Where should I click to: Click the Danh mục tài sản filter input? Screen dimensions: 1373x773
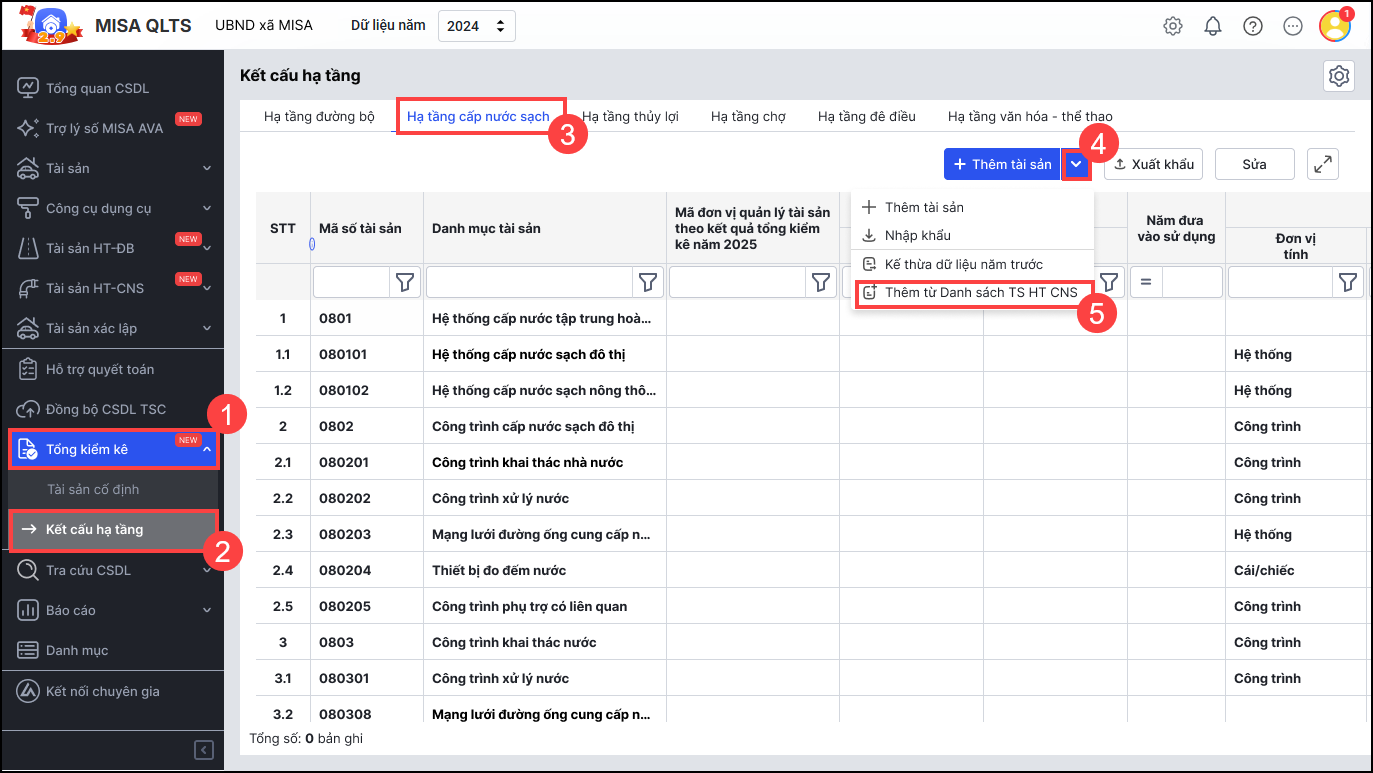(531, 283)
